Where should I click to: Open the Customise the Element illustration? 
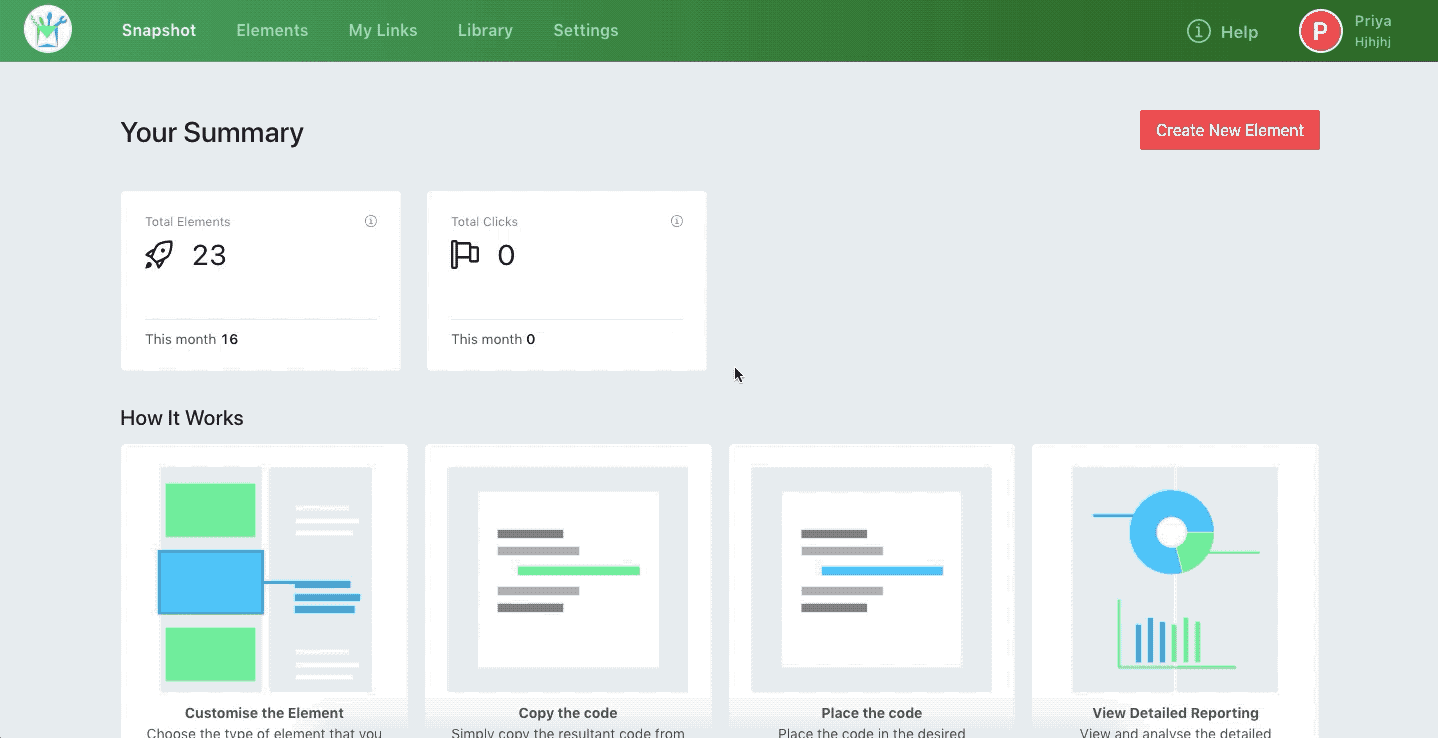pos(264,579)
